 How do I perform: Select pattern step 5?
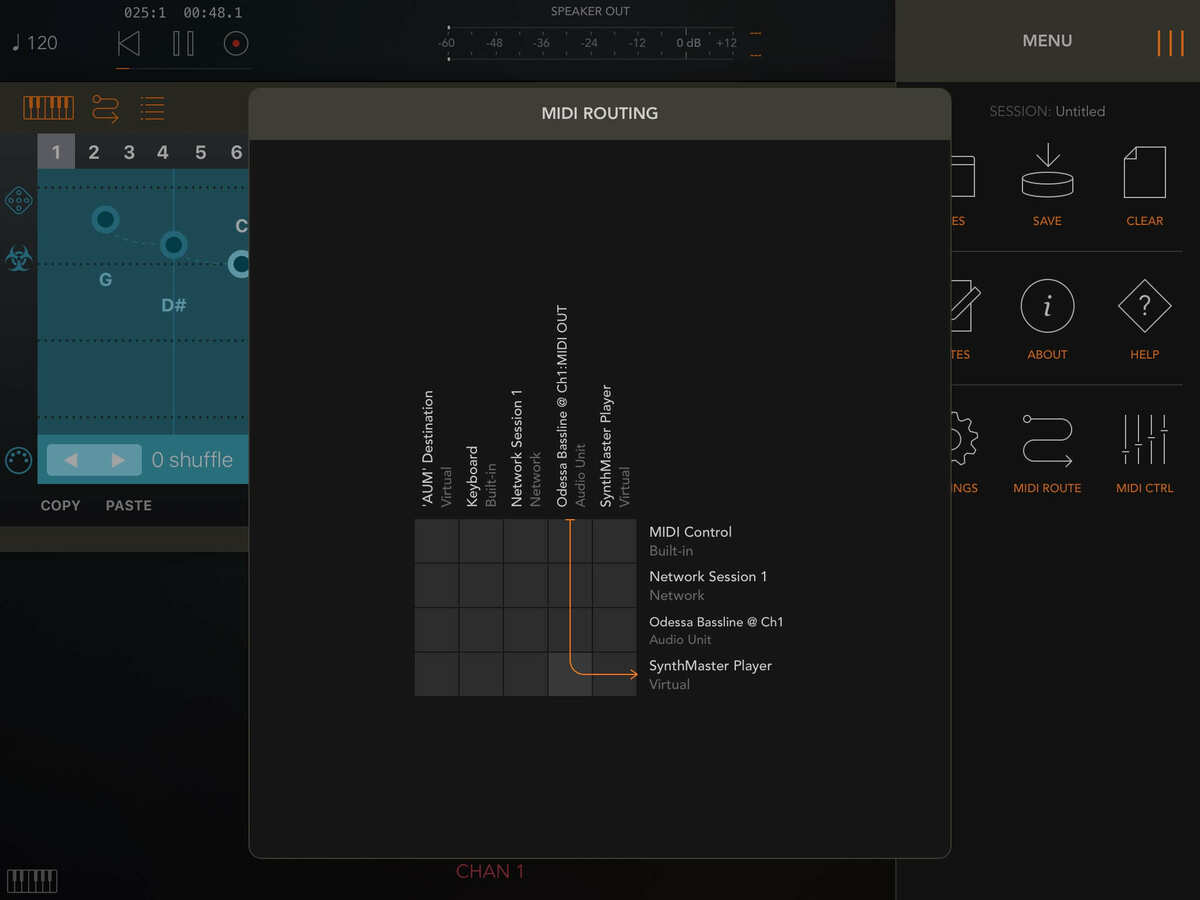tap(200, 152)
